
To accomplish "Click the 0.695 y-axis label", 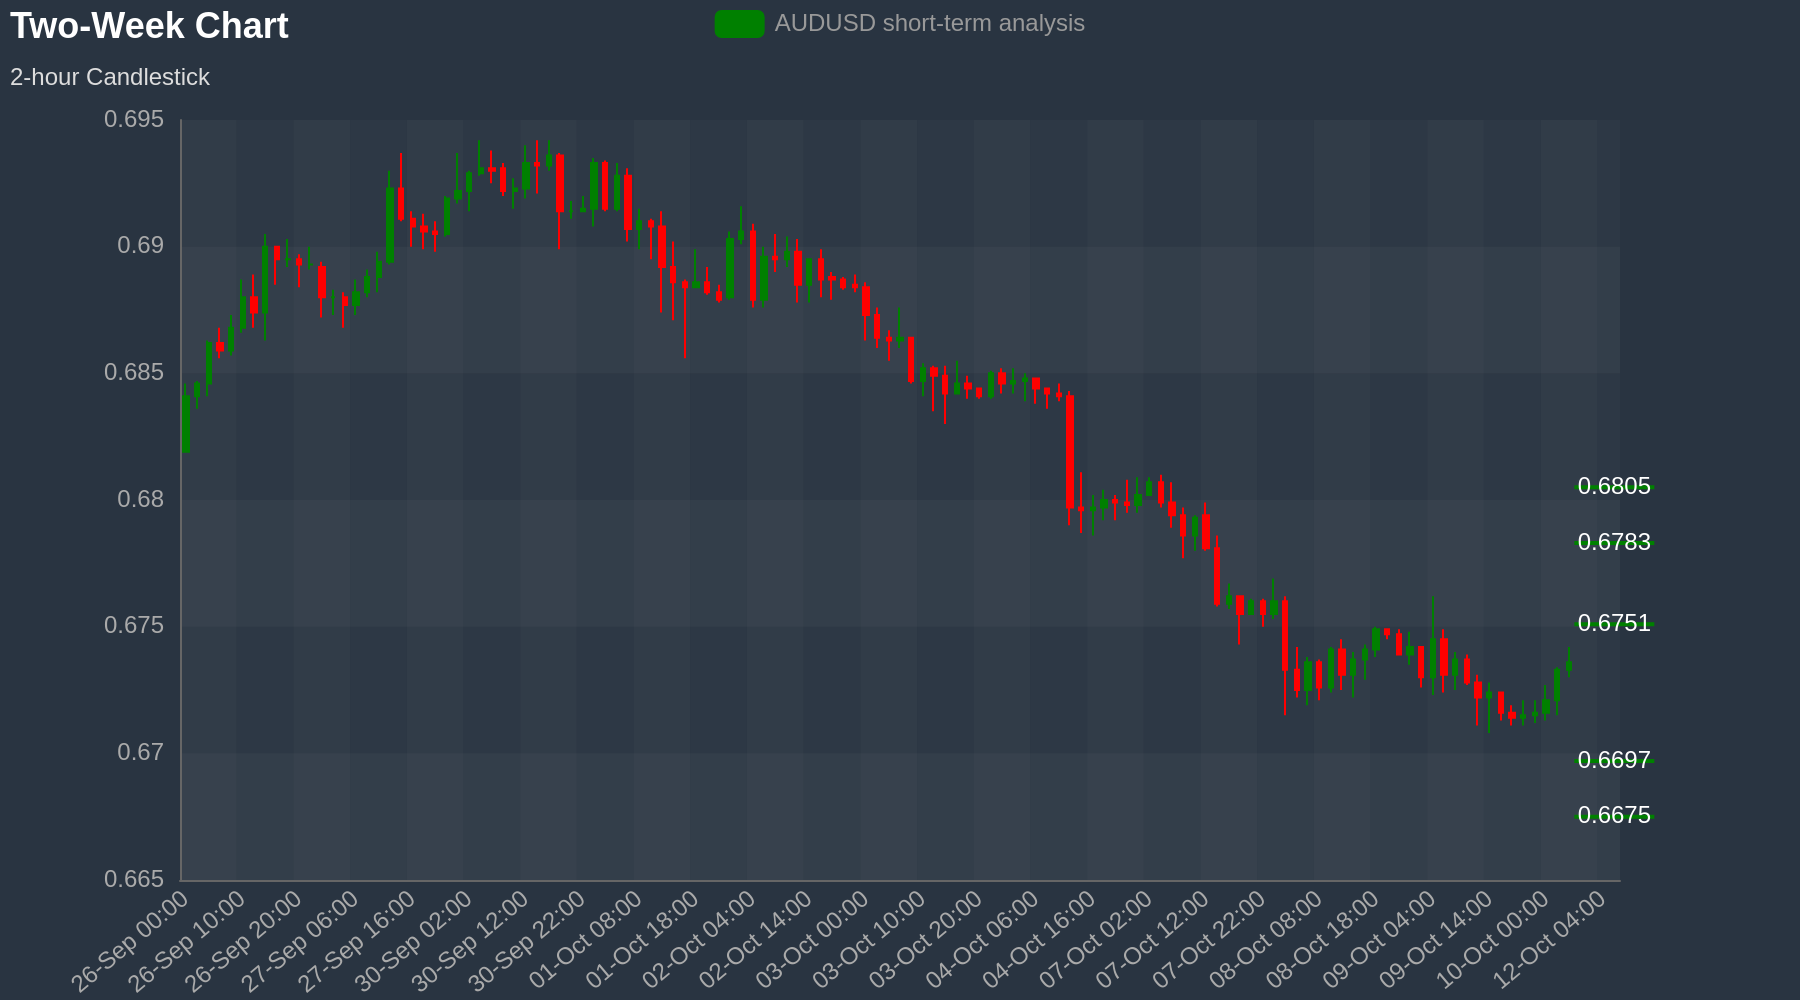I will tap(134, 120).
